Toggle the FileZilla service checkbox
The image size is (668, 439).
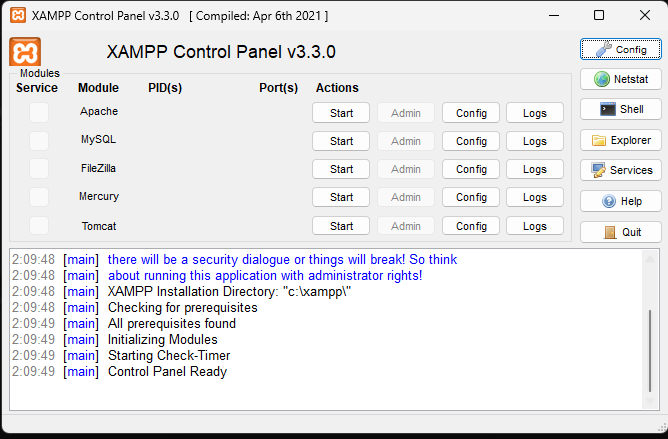tap(38, 169)
